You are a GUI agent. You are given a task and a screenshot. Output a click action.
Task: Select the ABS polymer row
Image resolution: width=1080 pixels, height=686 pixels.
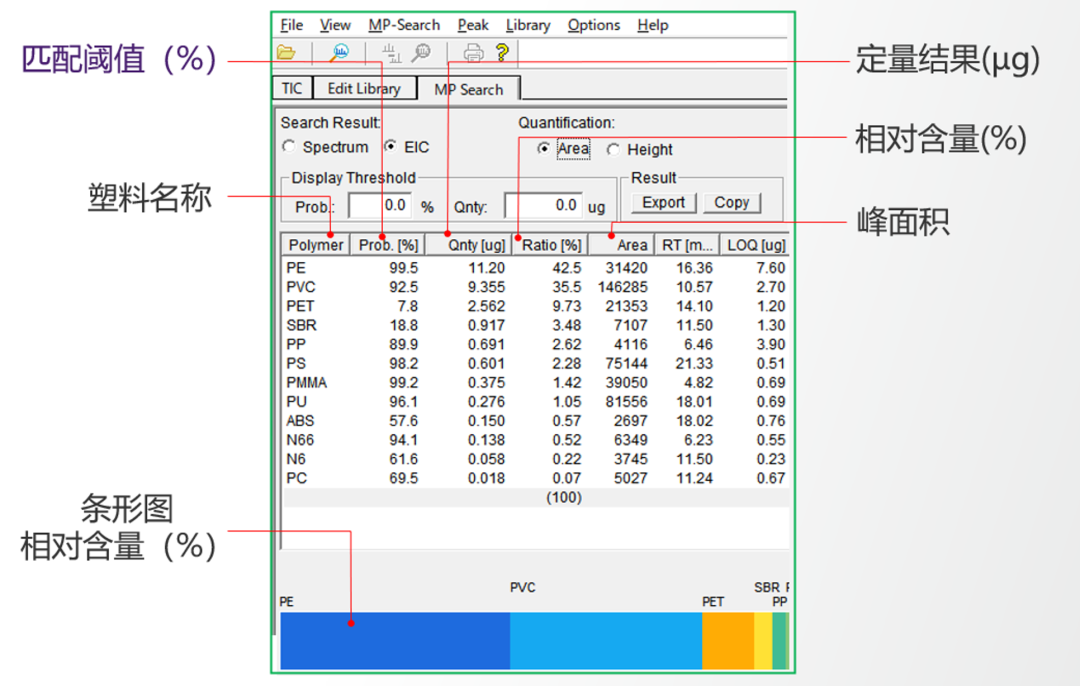536,421
